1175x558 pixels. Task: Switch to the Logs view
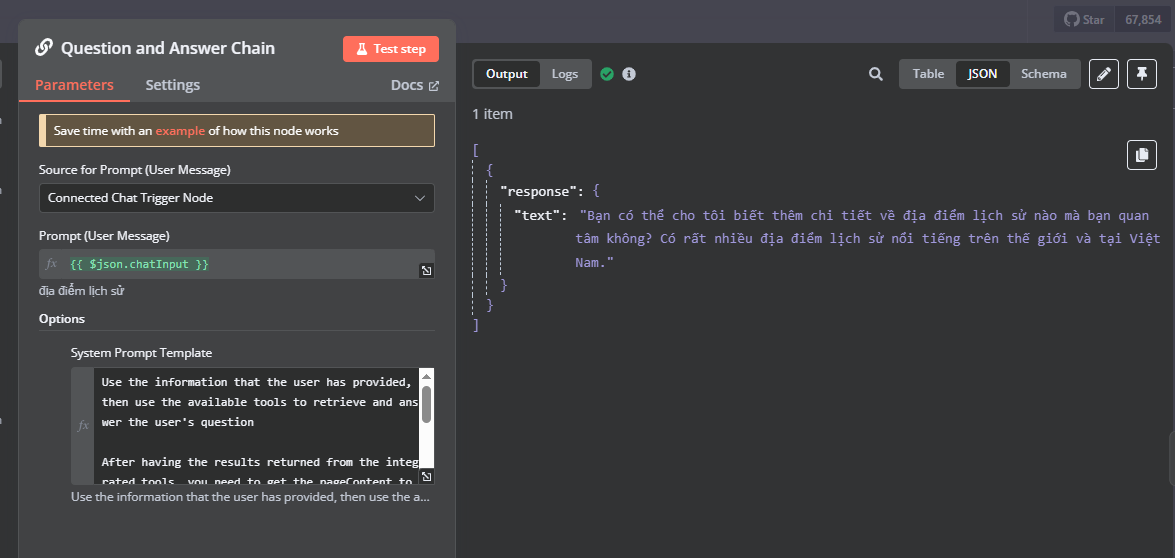tap(565, 74)
